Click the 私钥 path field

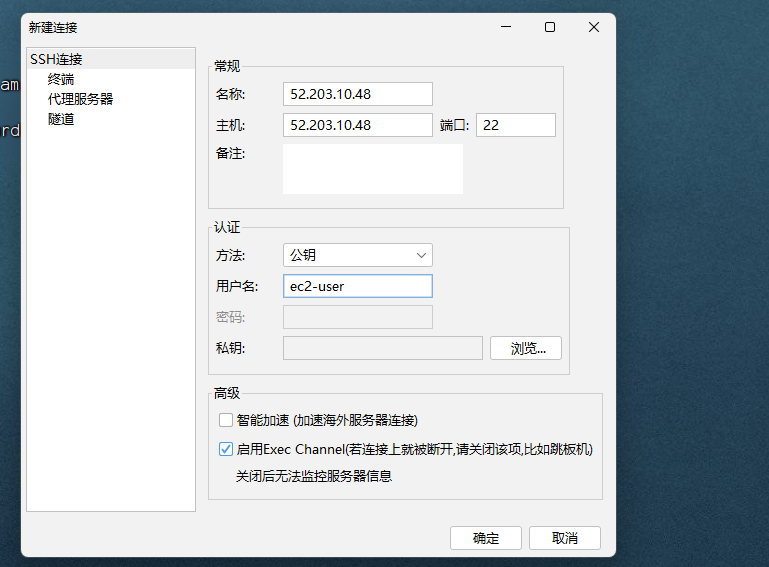click(x=383, y=348)
